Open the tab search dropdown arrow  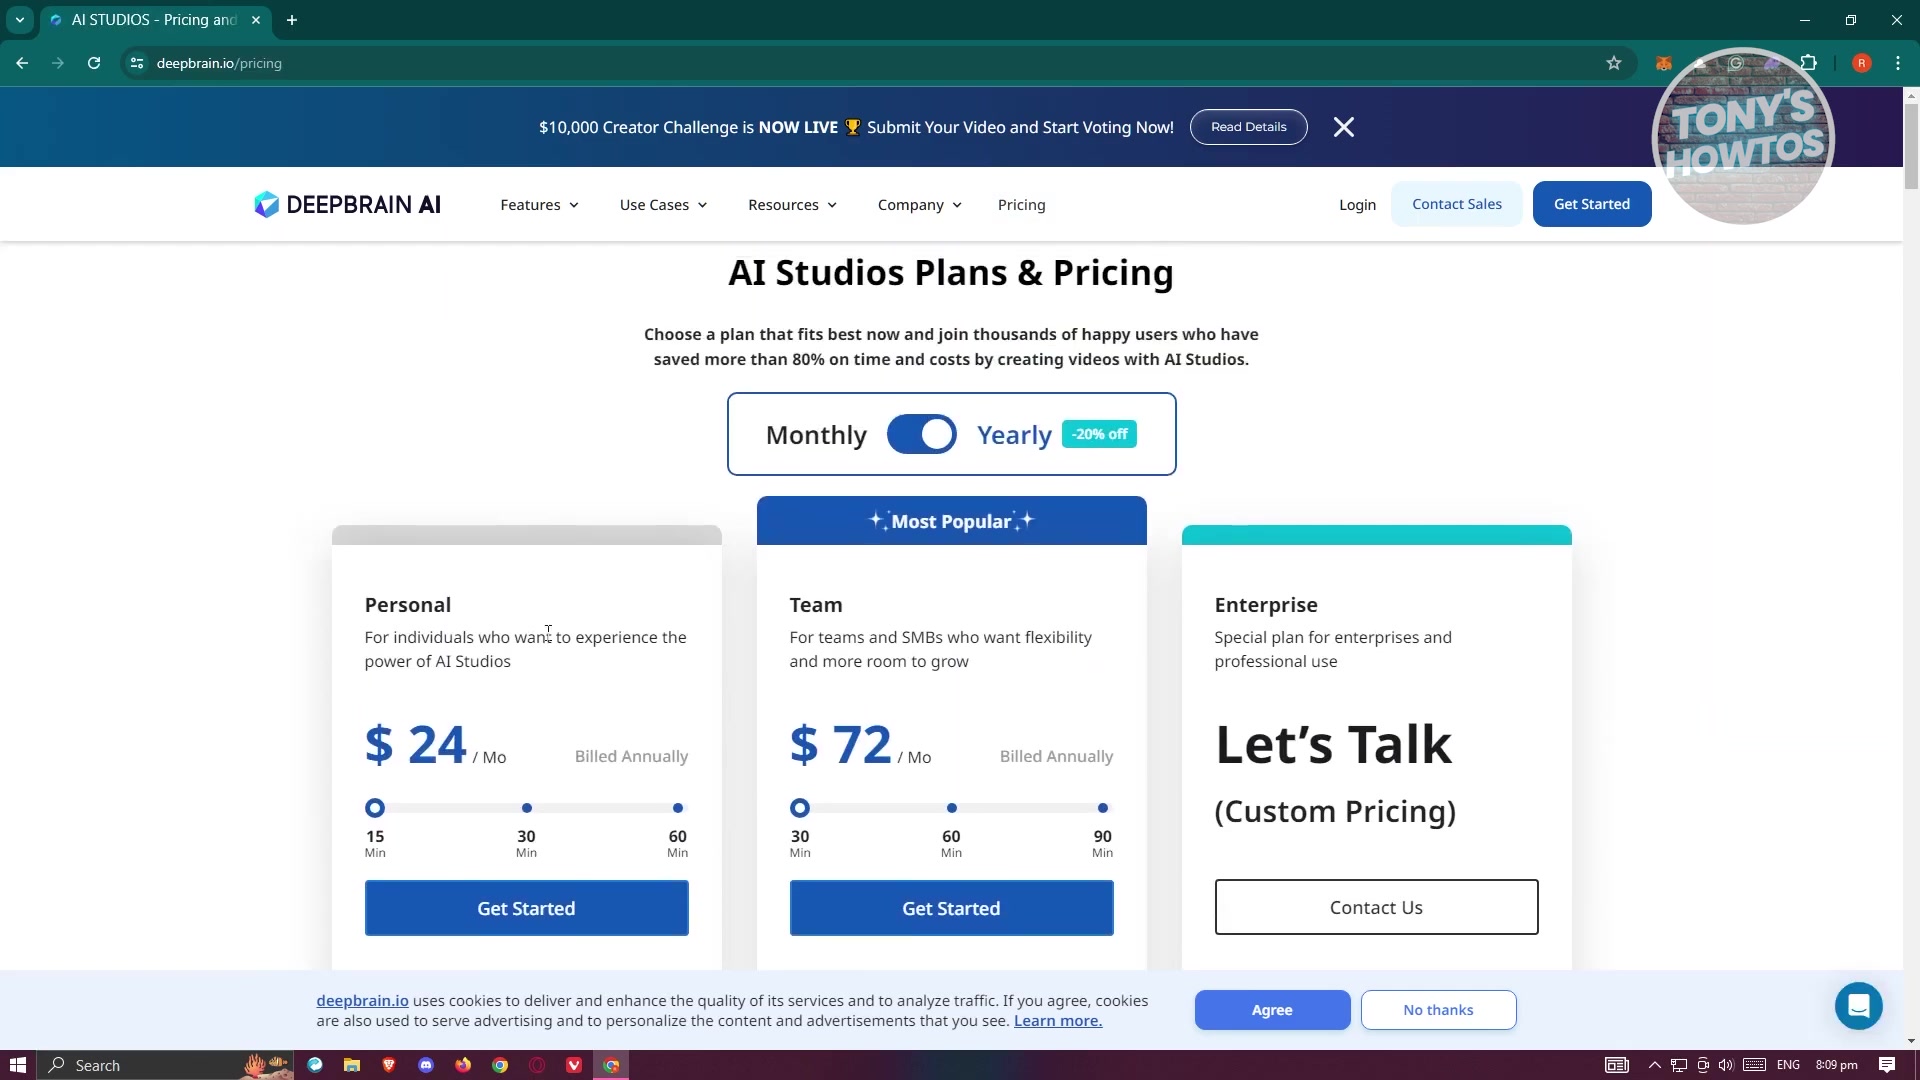pos(19,20)
